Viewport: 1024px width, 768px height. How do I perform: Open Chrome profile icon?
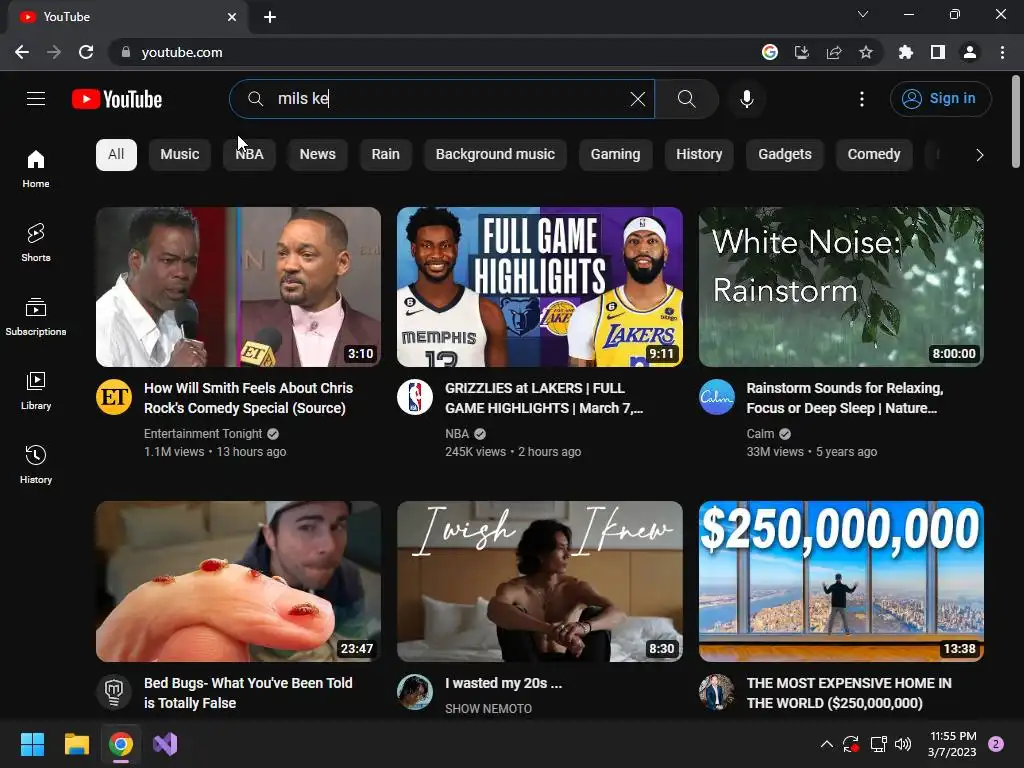[x=970, y=52]
